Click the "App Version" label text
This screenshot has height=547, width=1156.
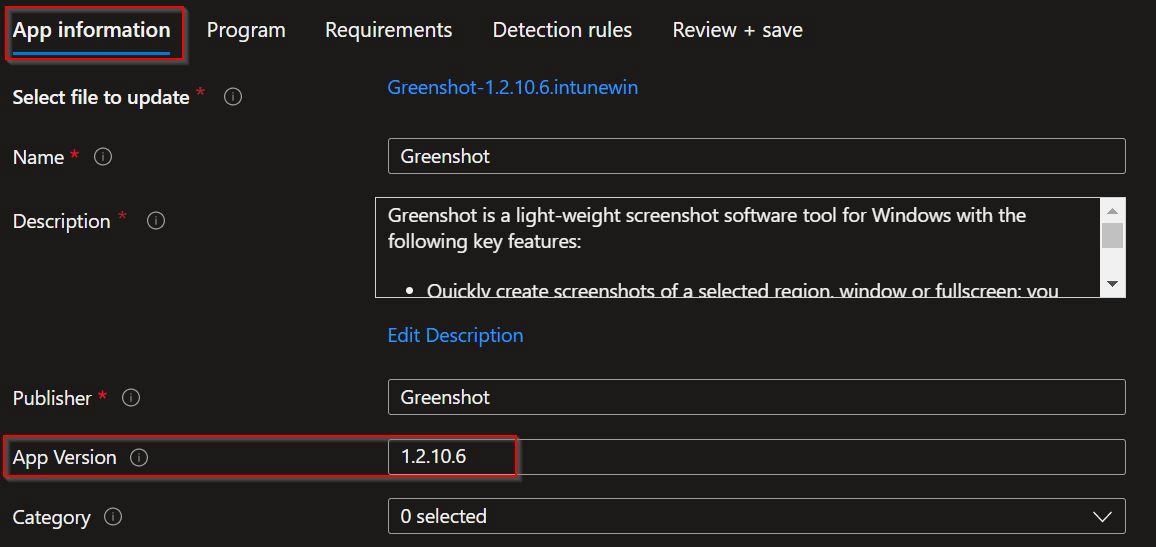pyautogui.click(x=65, y=458)
